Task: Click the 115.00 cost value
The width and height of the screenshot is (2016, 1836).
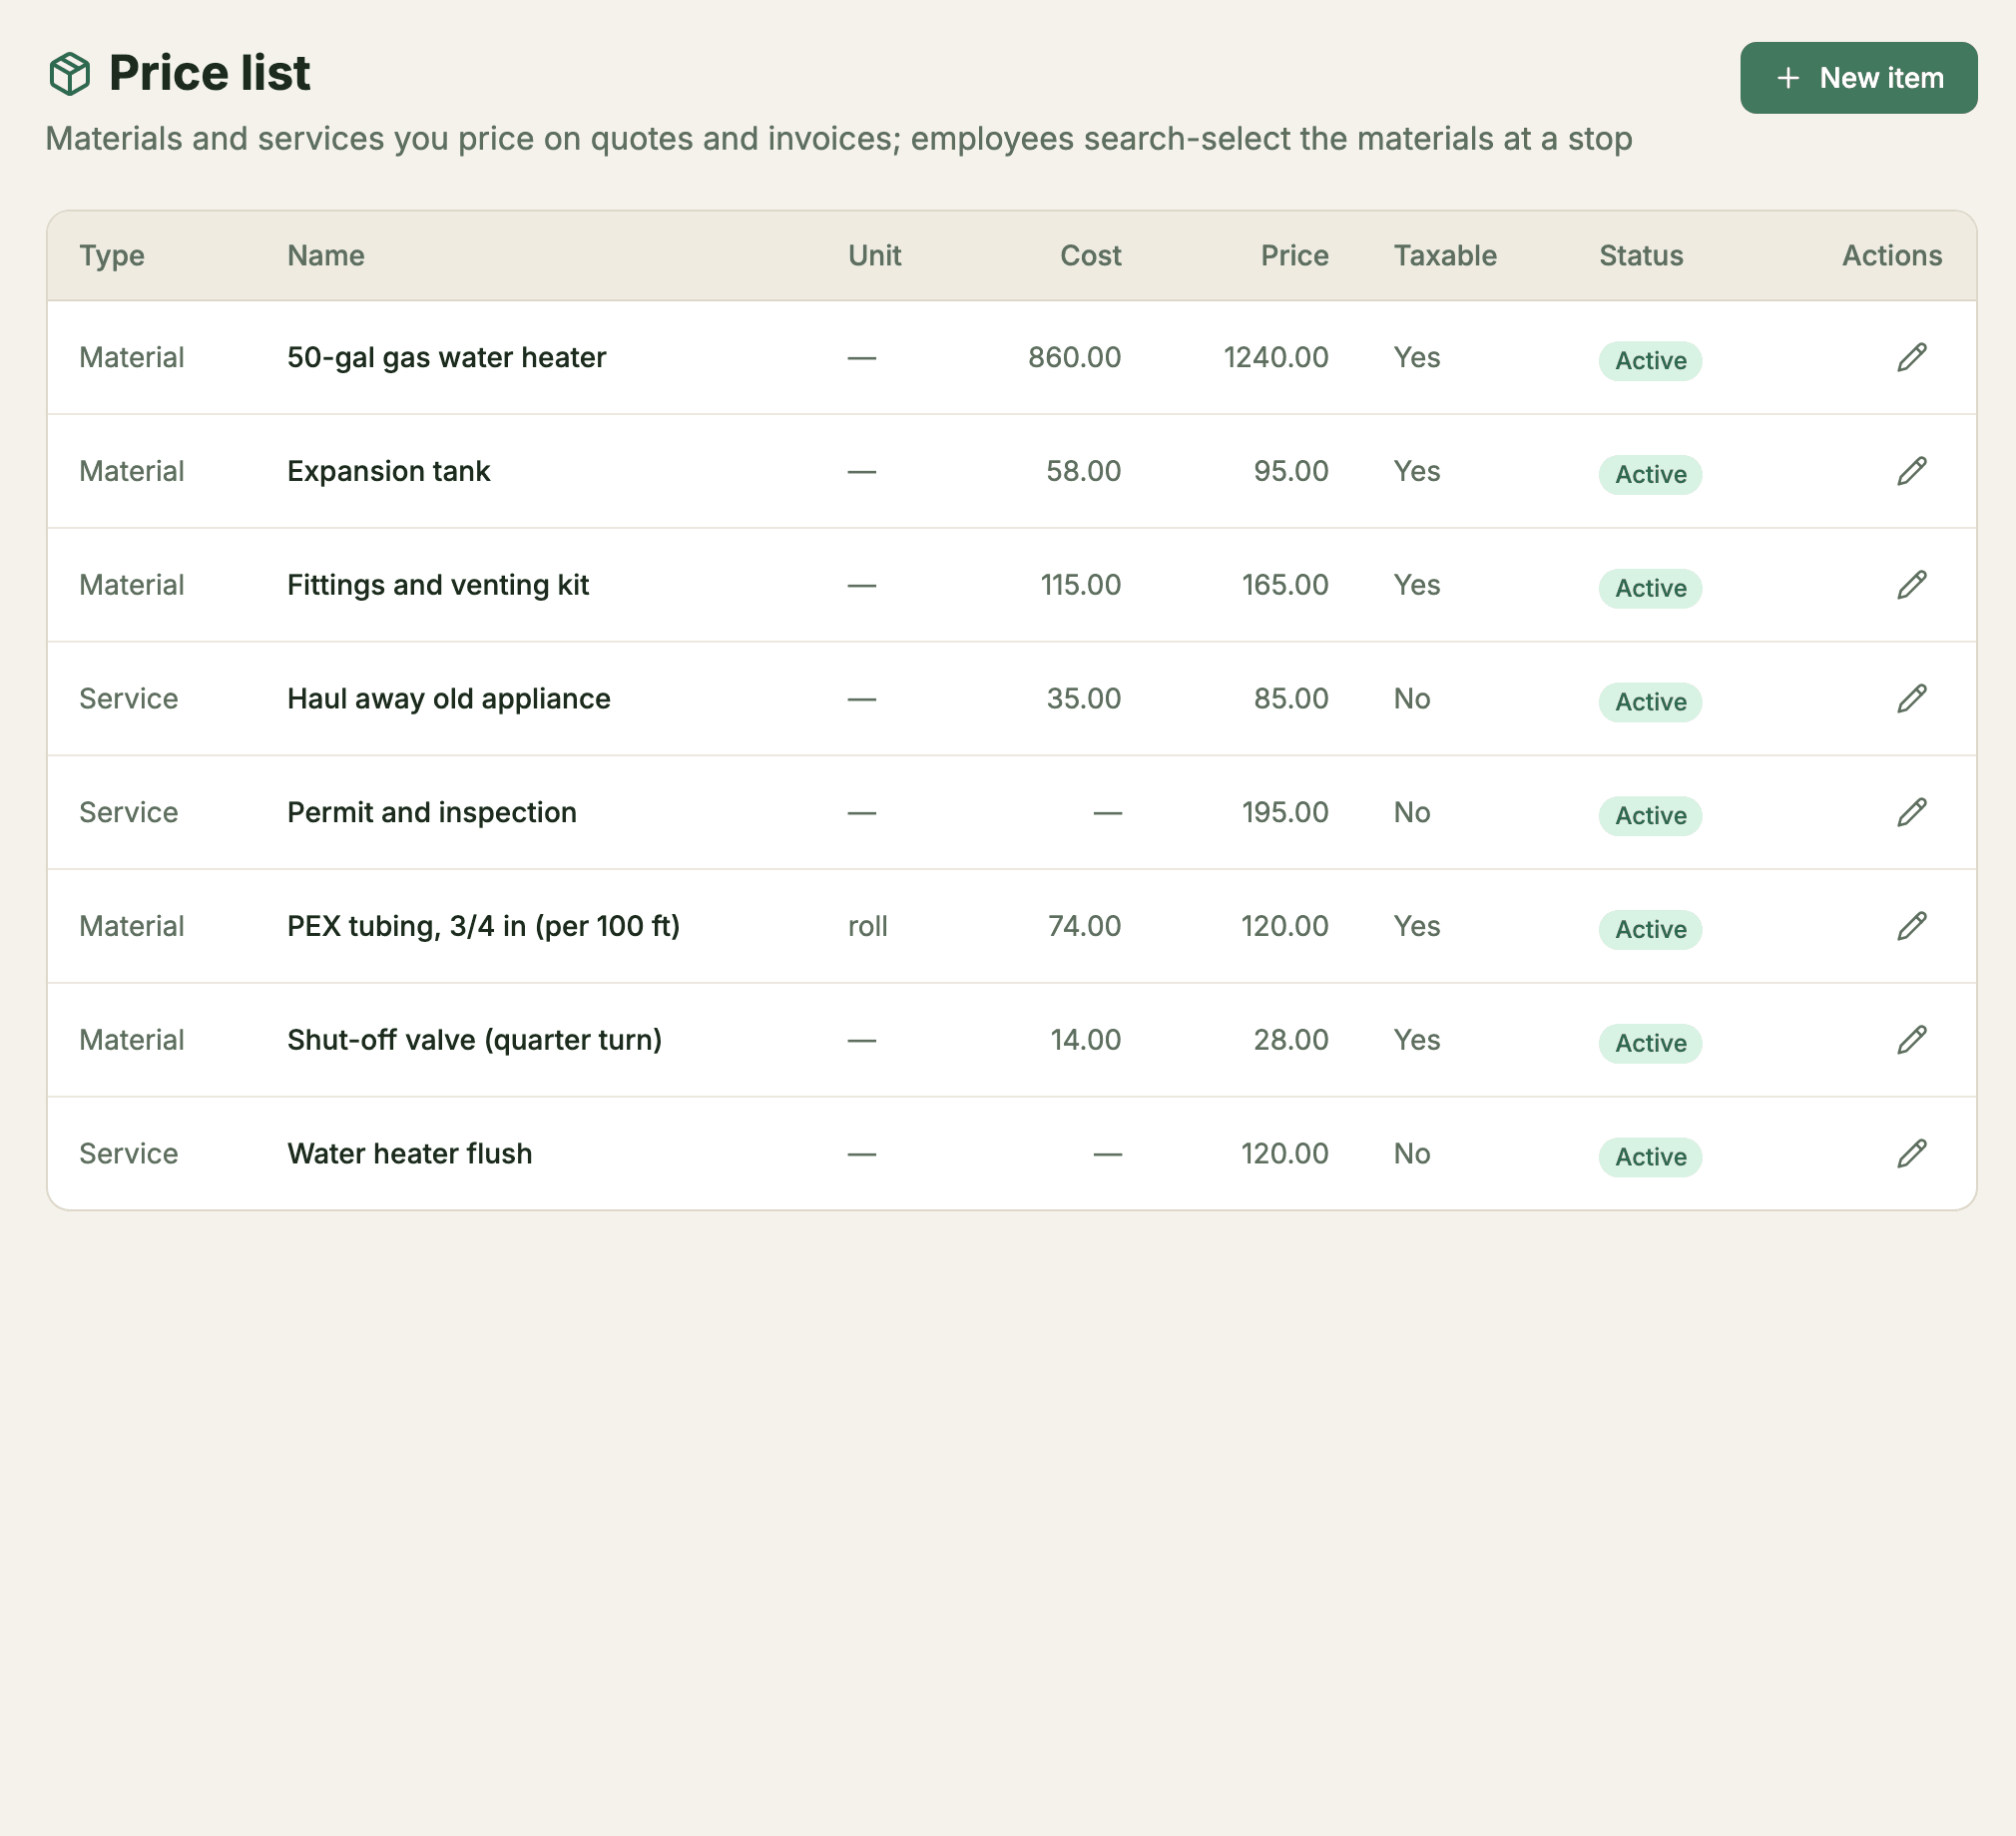Action: point(1080,586)
